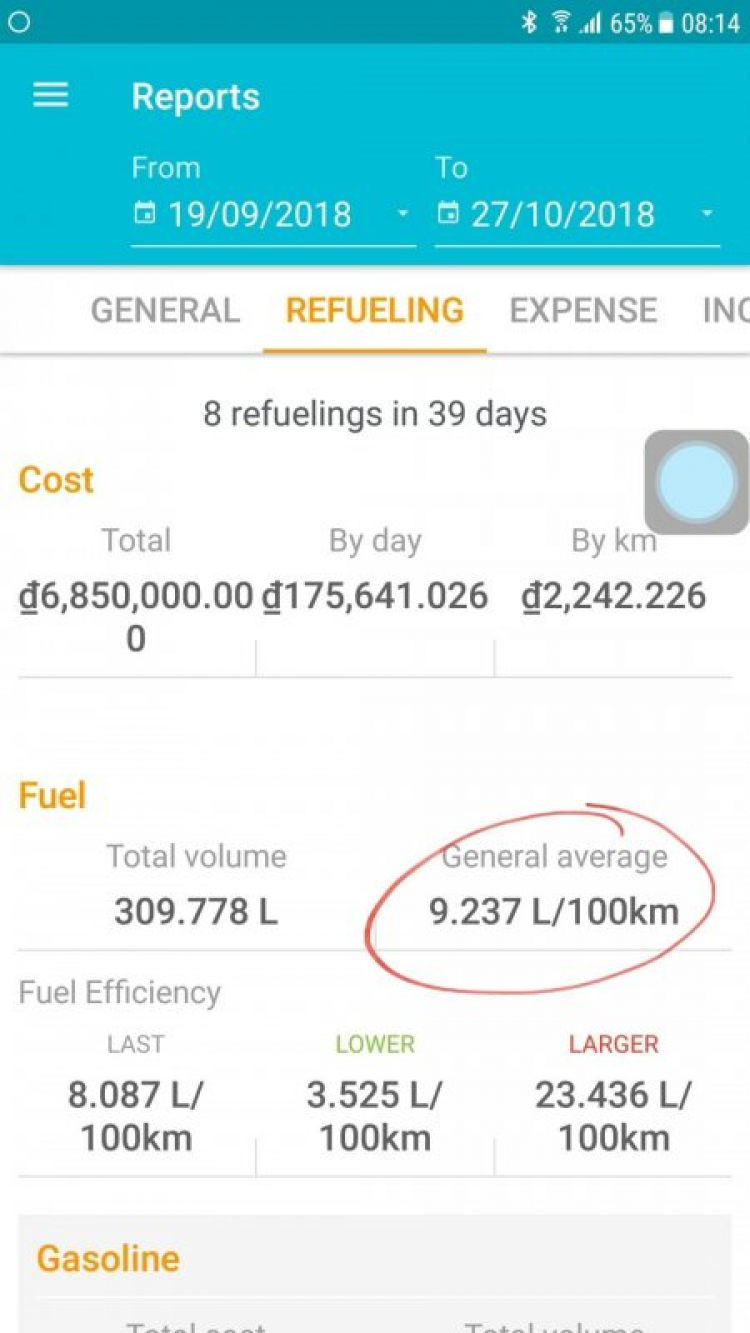The image size is (750, 1333).
Task: Tap the floating blue assistive circle button
Action: [x=696, y=482]
